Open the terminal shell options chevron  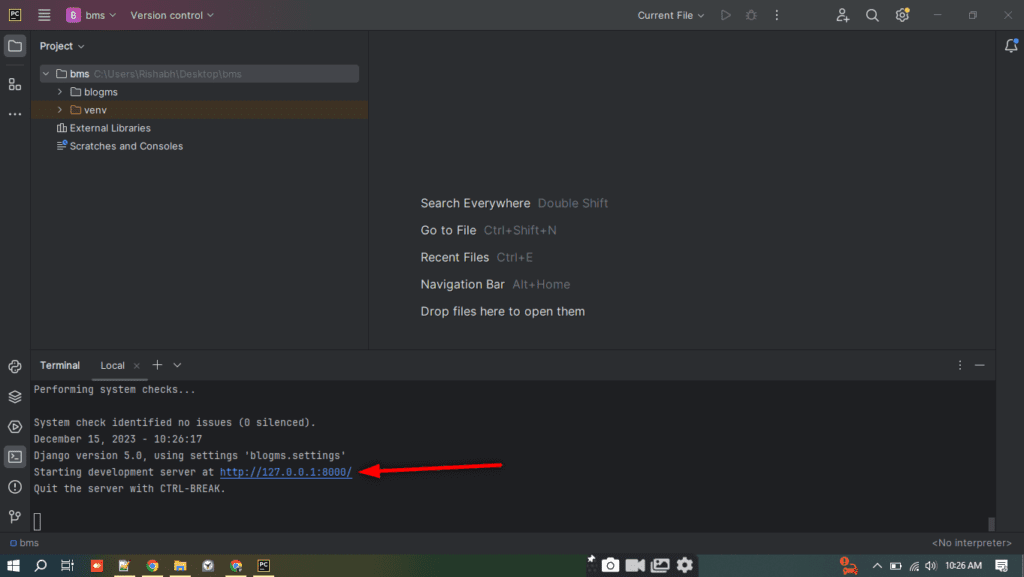(177, 366)
